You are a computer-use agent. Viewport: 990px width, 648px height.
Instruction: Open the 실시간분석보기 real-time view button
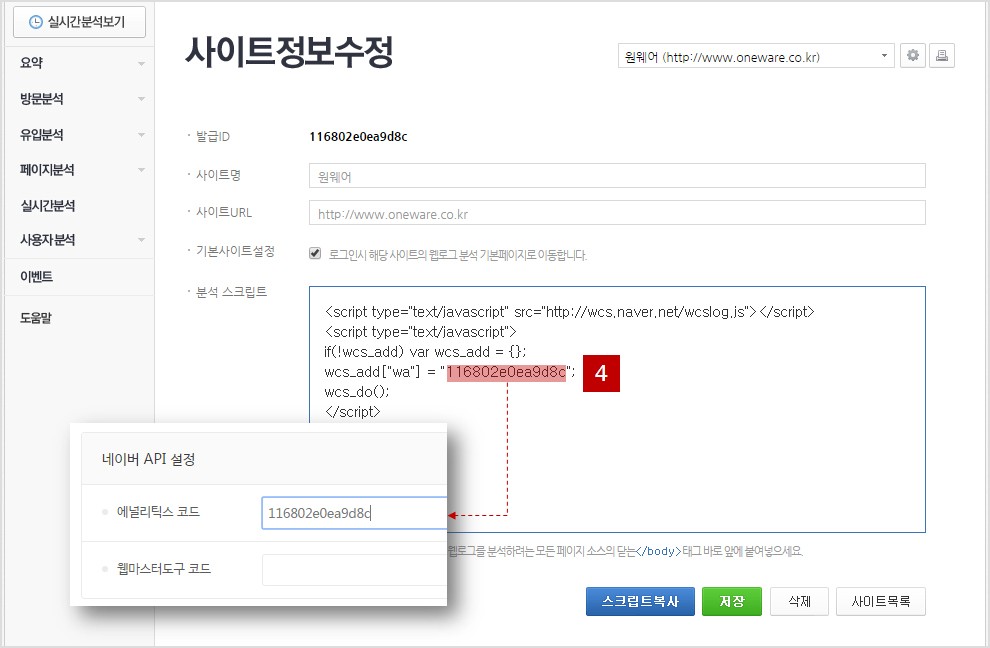[x=79, y=22]
